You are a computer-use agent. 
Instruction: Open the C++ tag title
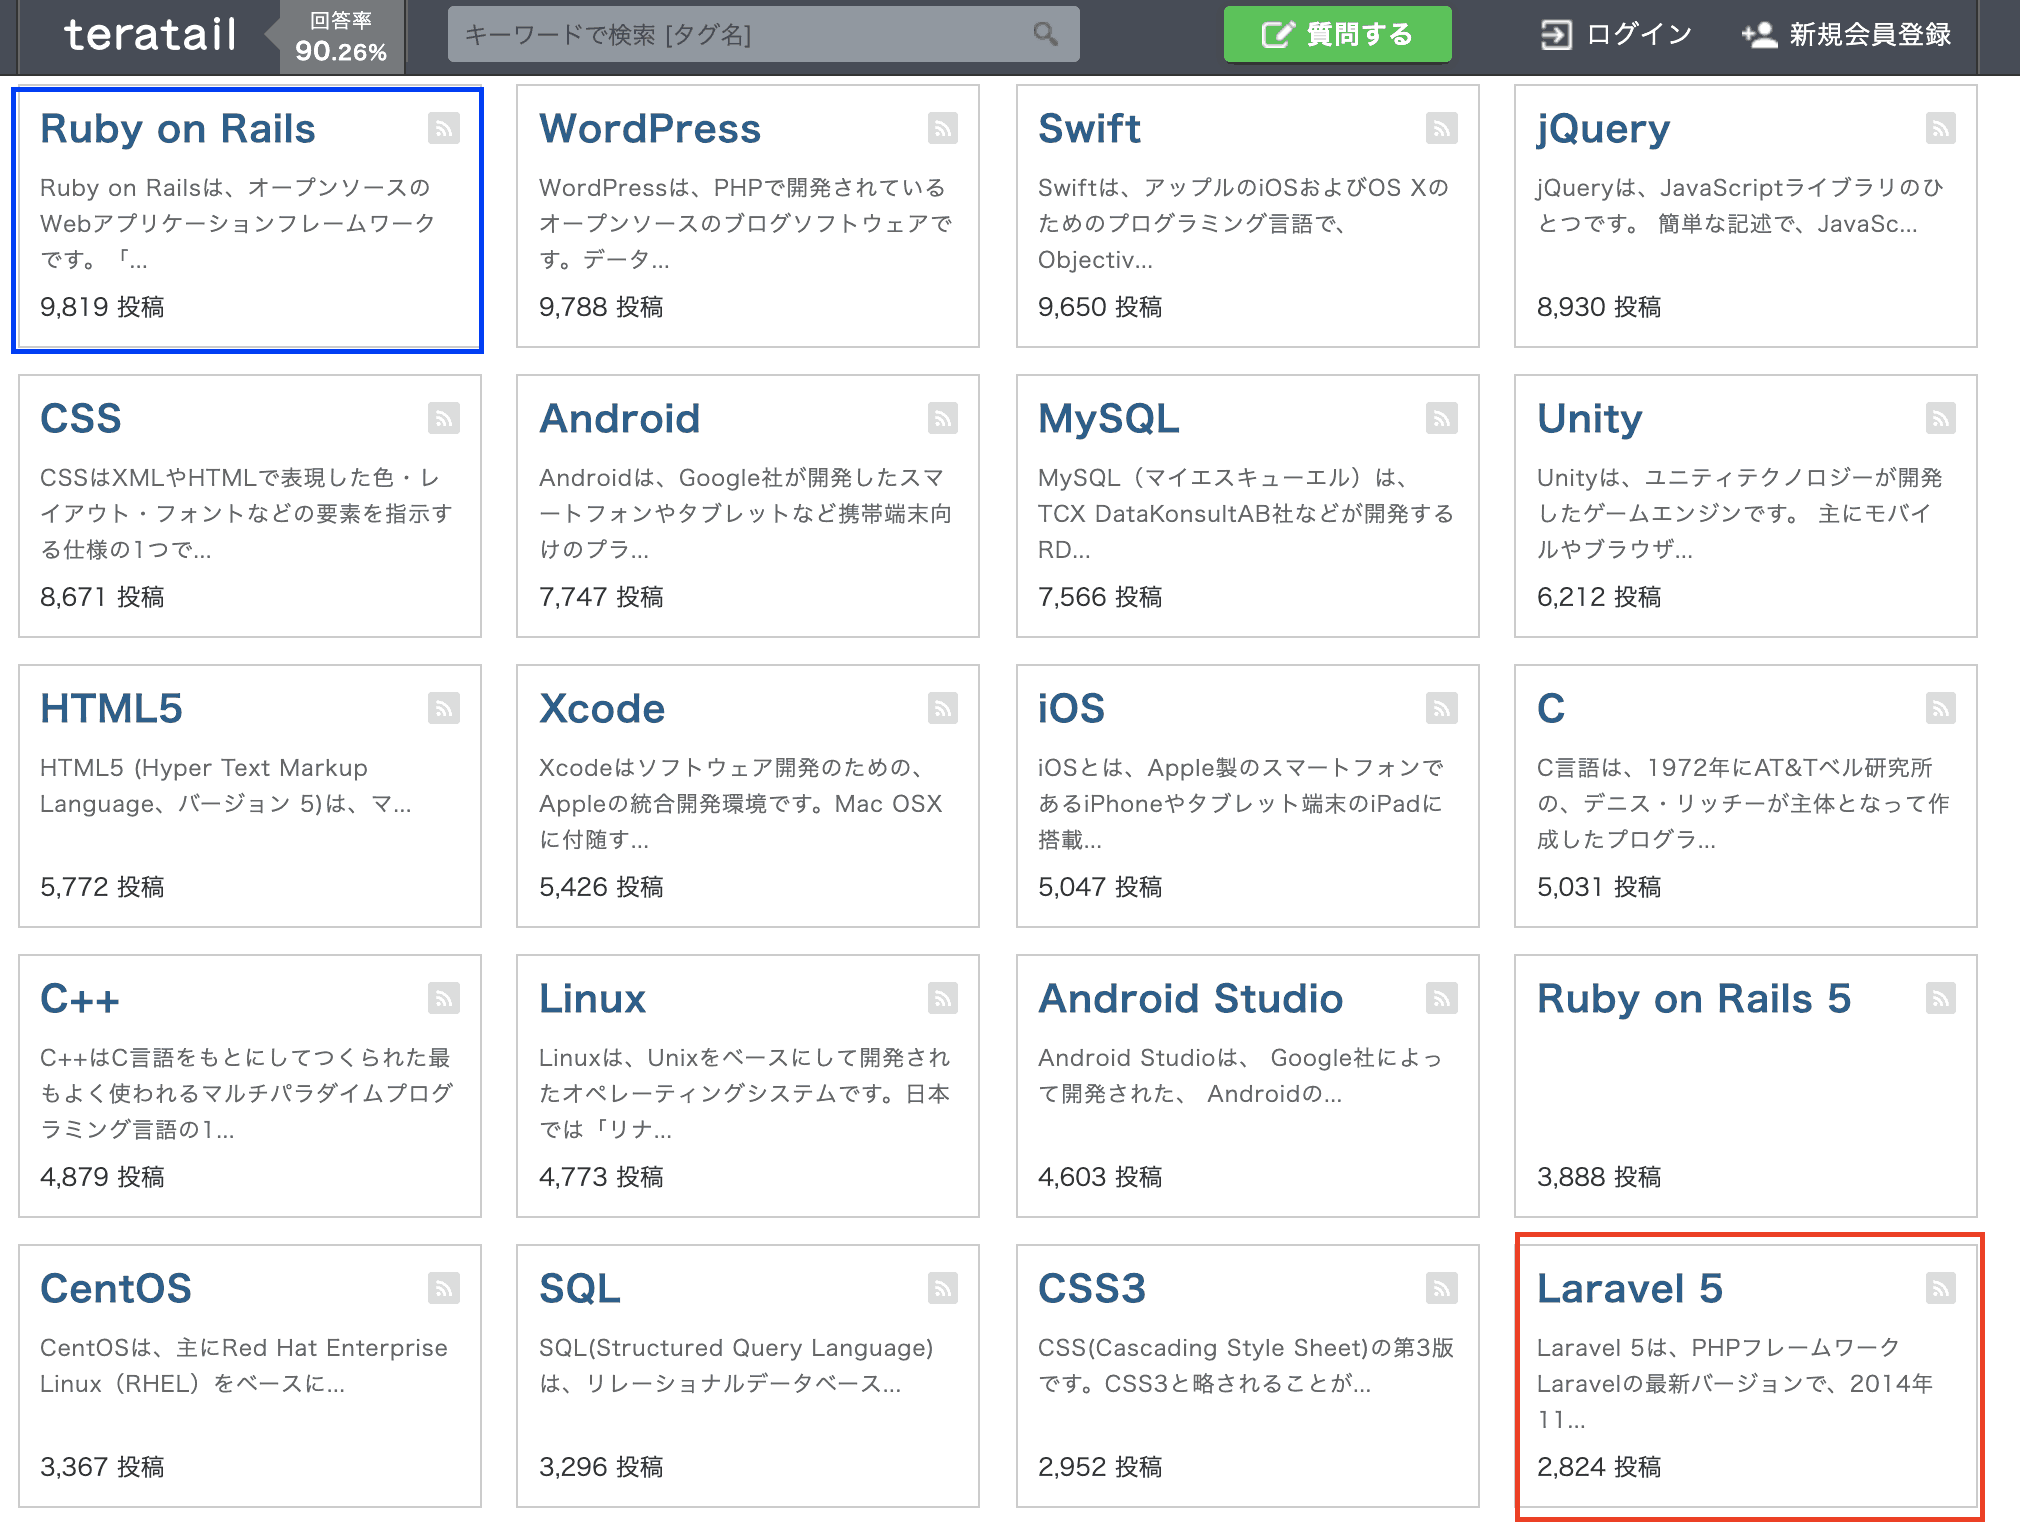[x=80, y=999]
